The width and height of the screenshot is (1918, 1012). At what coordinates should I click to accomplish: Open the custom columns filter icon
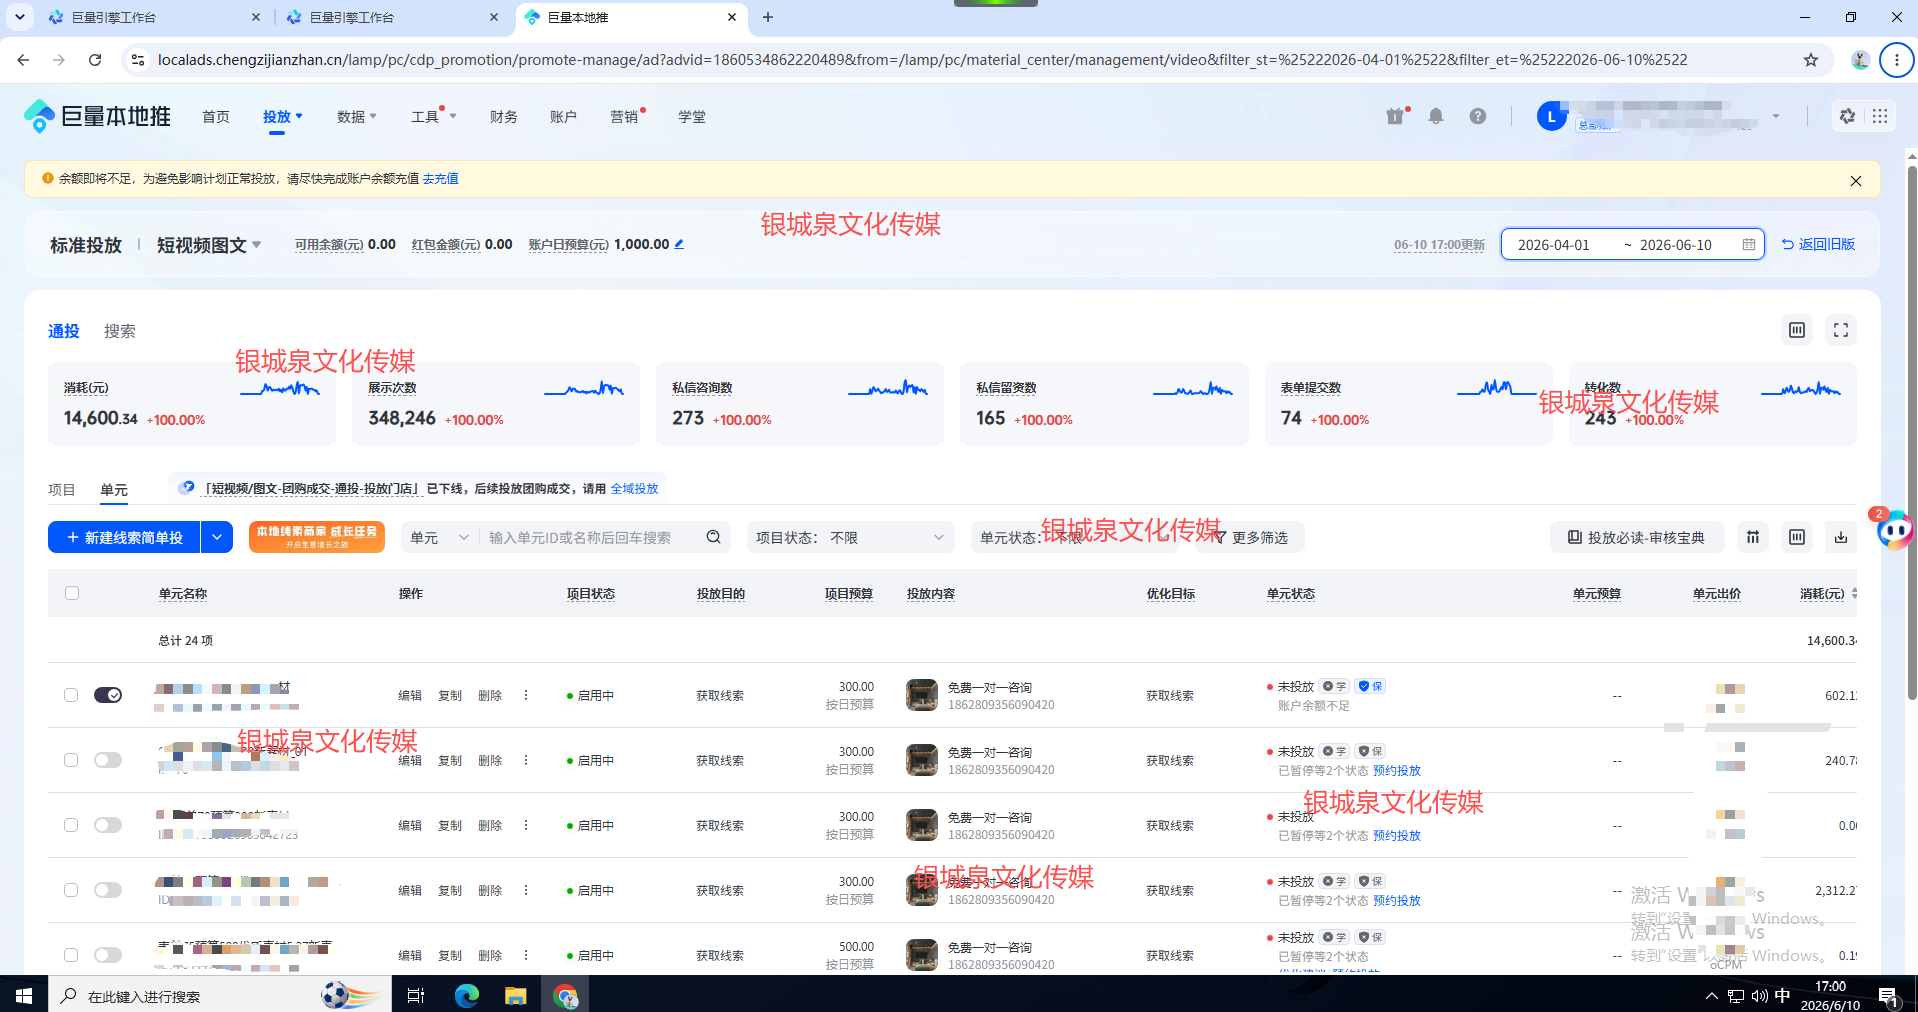click(x=1753, y=537)
